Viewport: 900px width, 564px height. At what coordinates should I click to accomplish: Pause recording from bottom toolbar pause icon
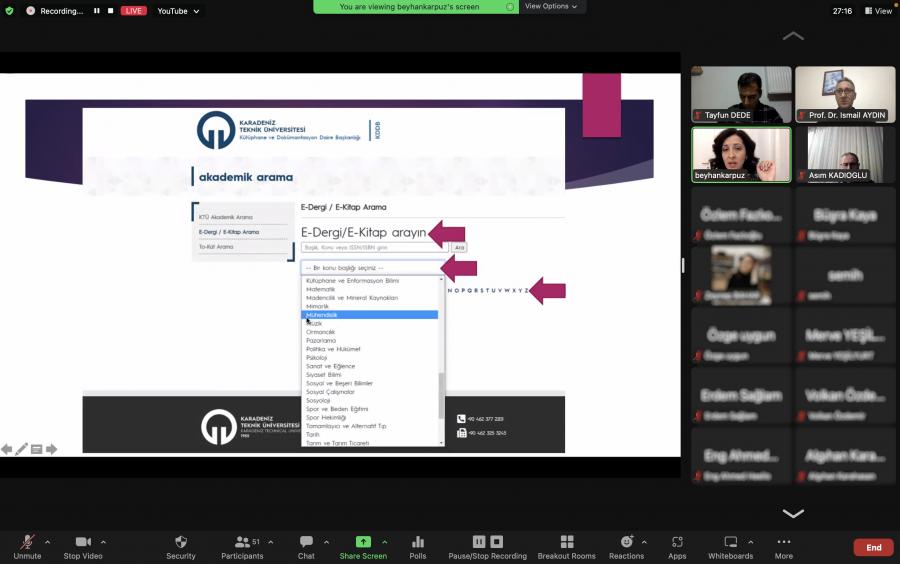click(479, 542)
